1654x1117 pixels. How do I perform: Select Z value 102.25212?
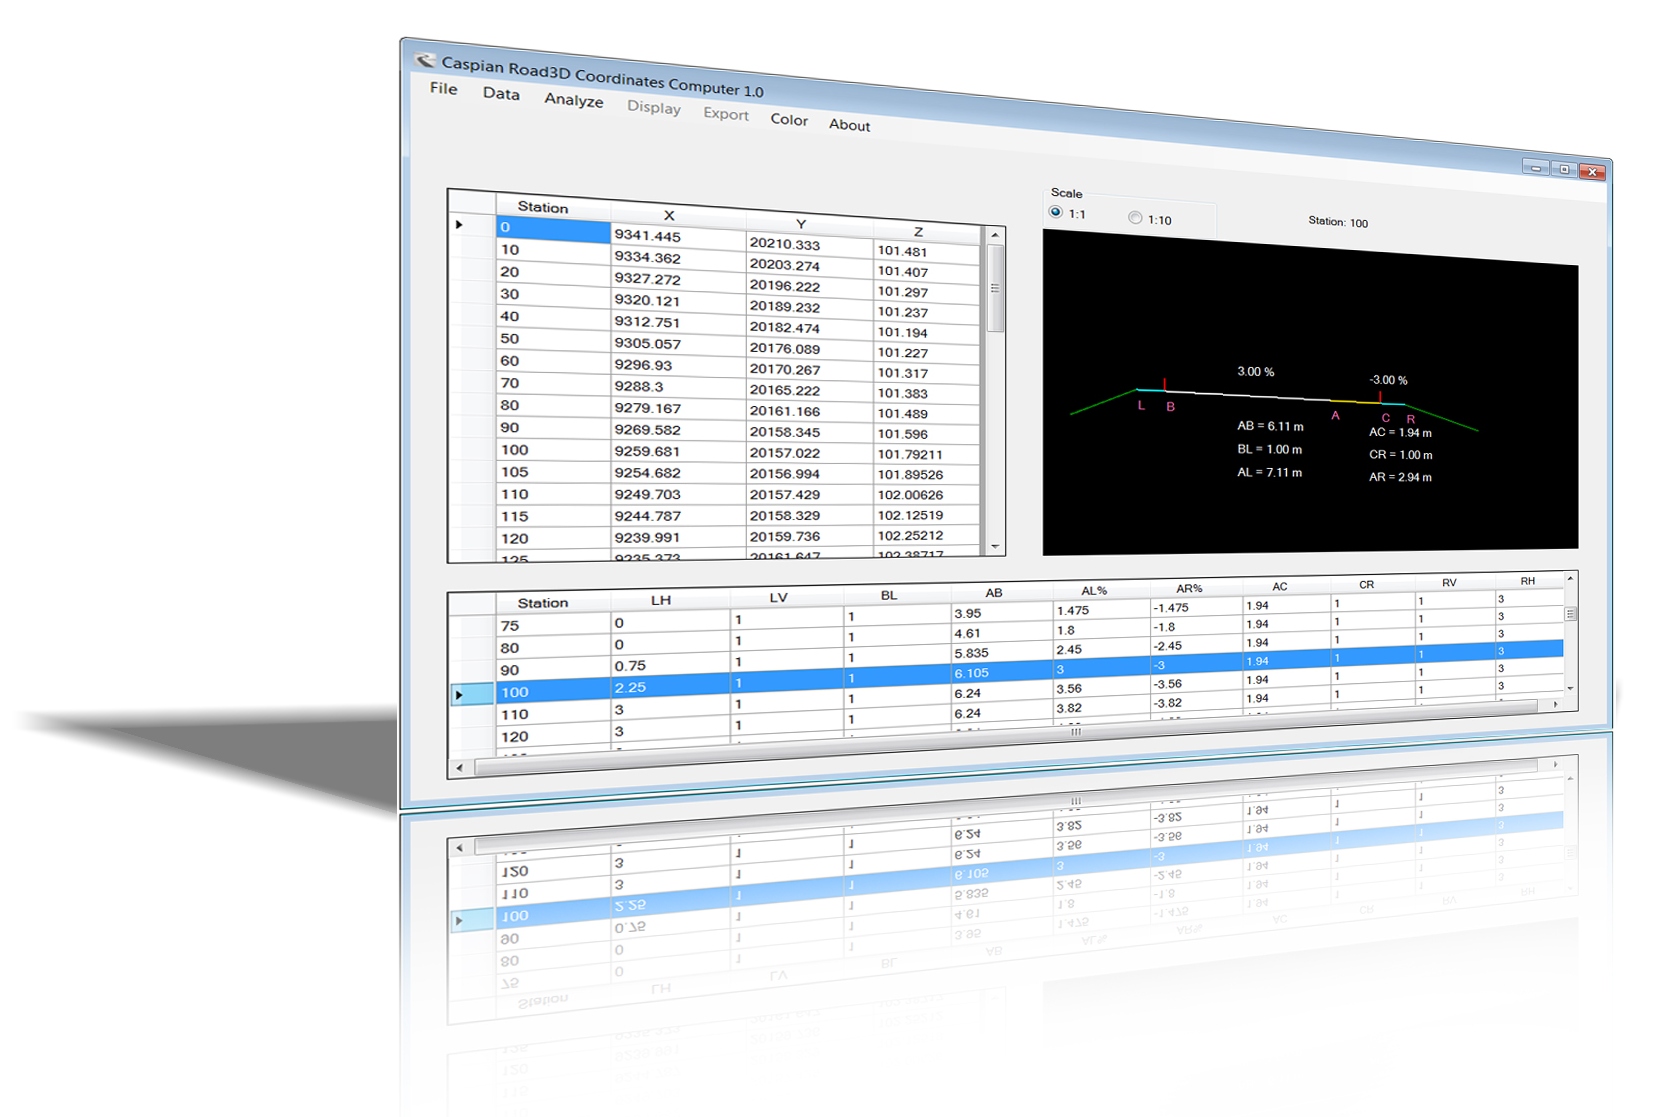point(926,535)
